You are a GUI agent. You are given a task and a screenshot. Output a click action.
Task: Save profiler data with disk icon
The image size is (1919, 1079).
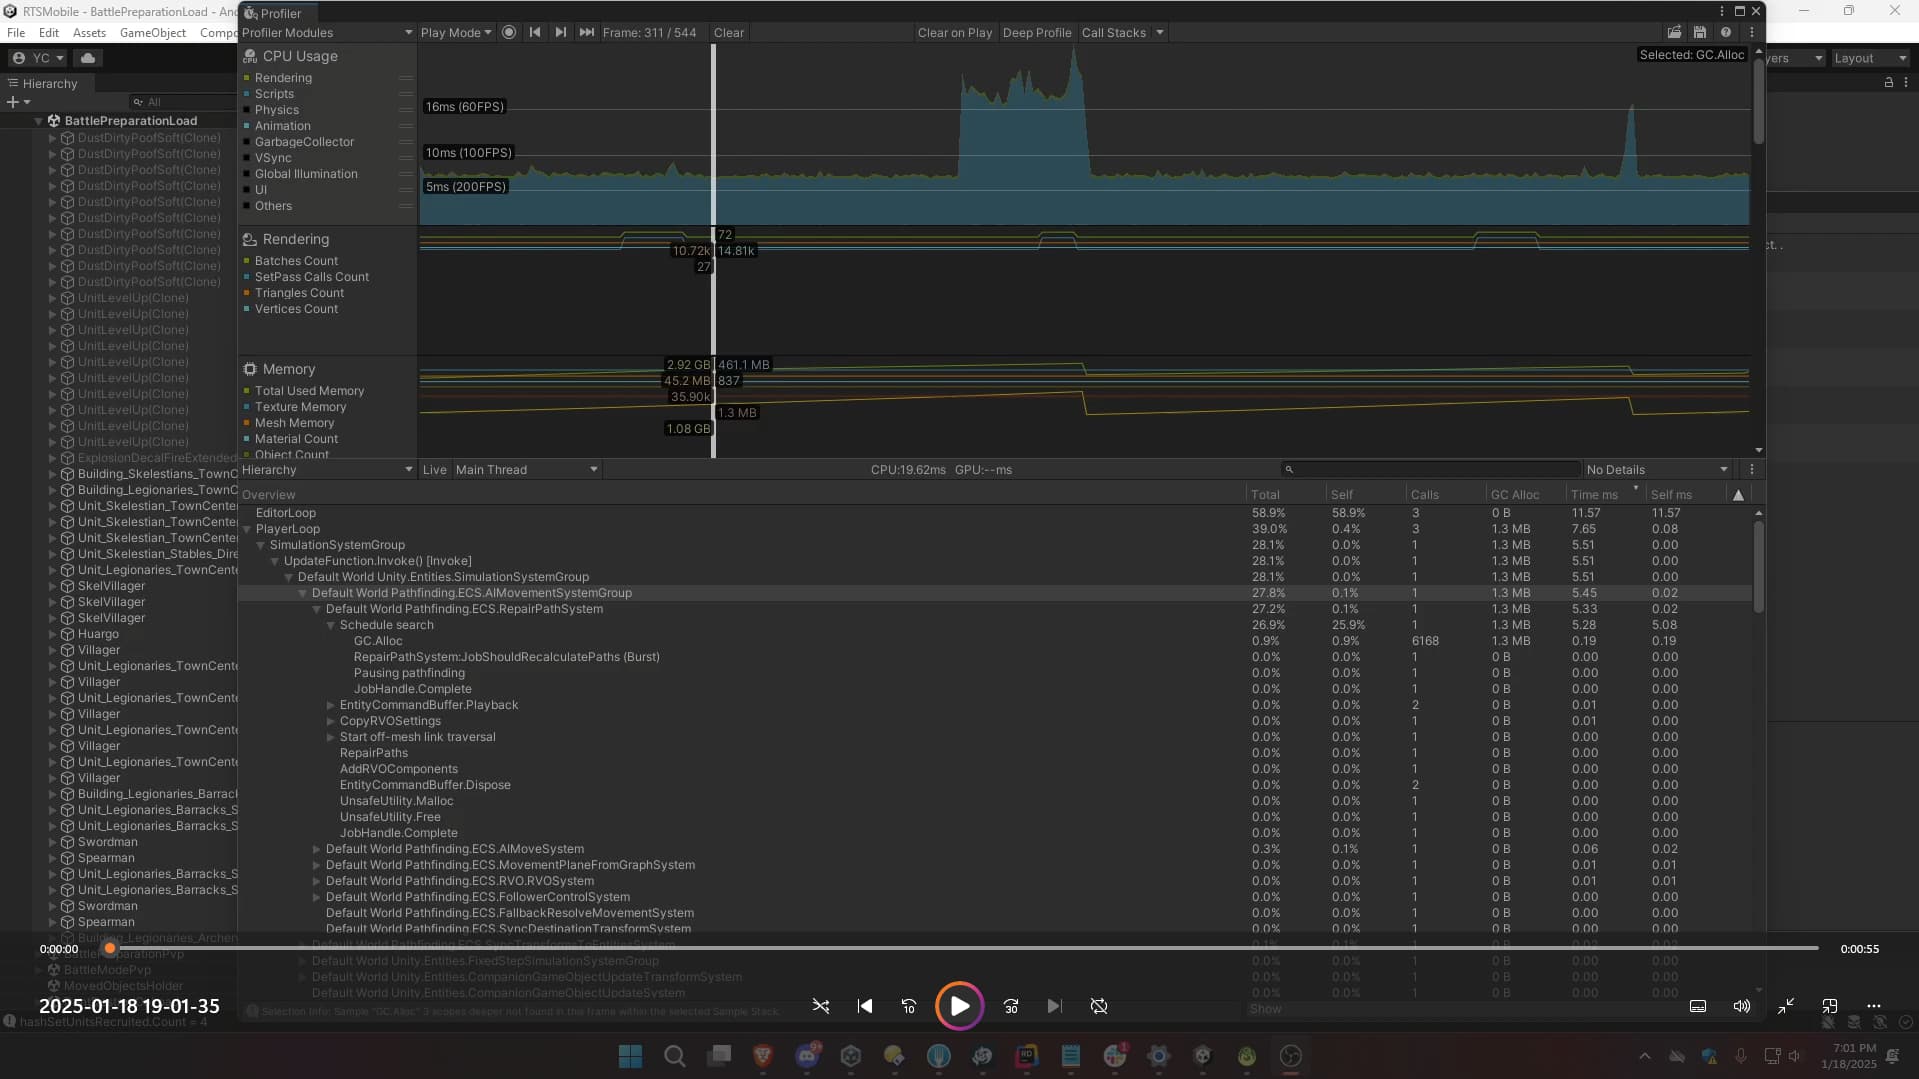tap(1699, 32)
